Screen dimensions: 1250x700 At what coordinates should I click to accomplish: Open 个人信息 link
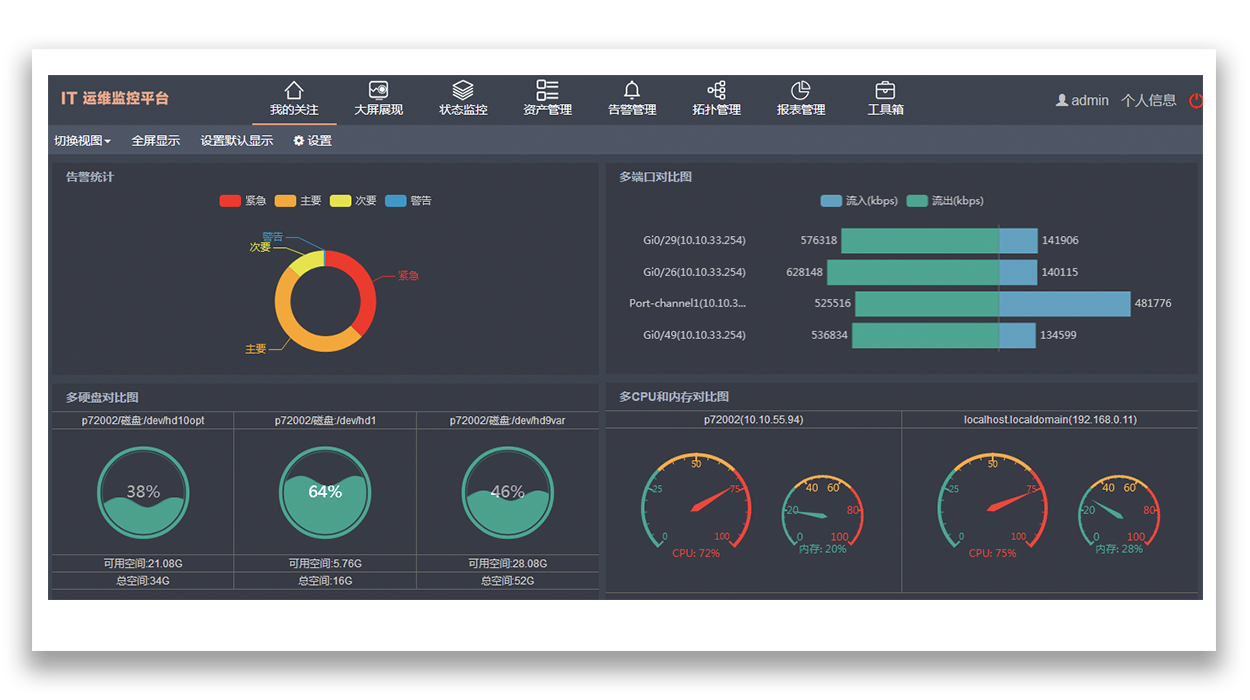click(1149, 100)
